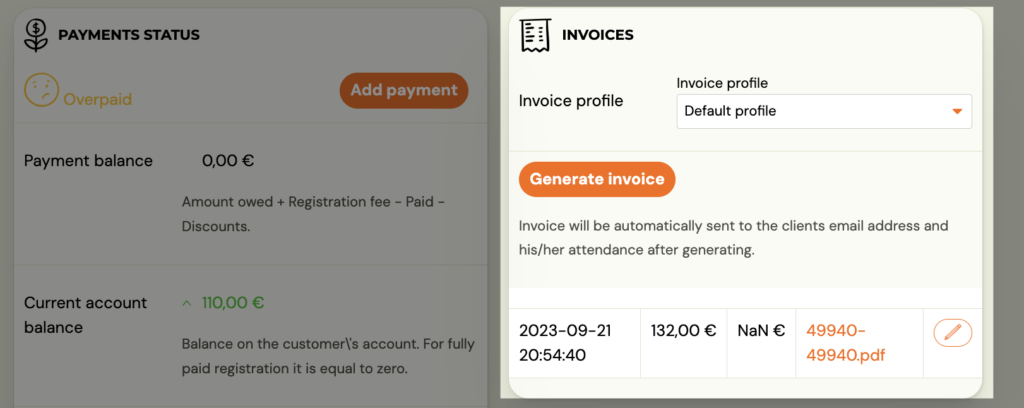Click the invoice date 2023-09-21 cell
This screenshot has width=1024, height=408.
(x=566, y=343)
